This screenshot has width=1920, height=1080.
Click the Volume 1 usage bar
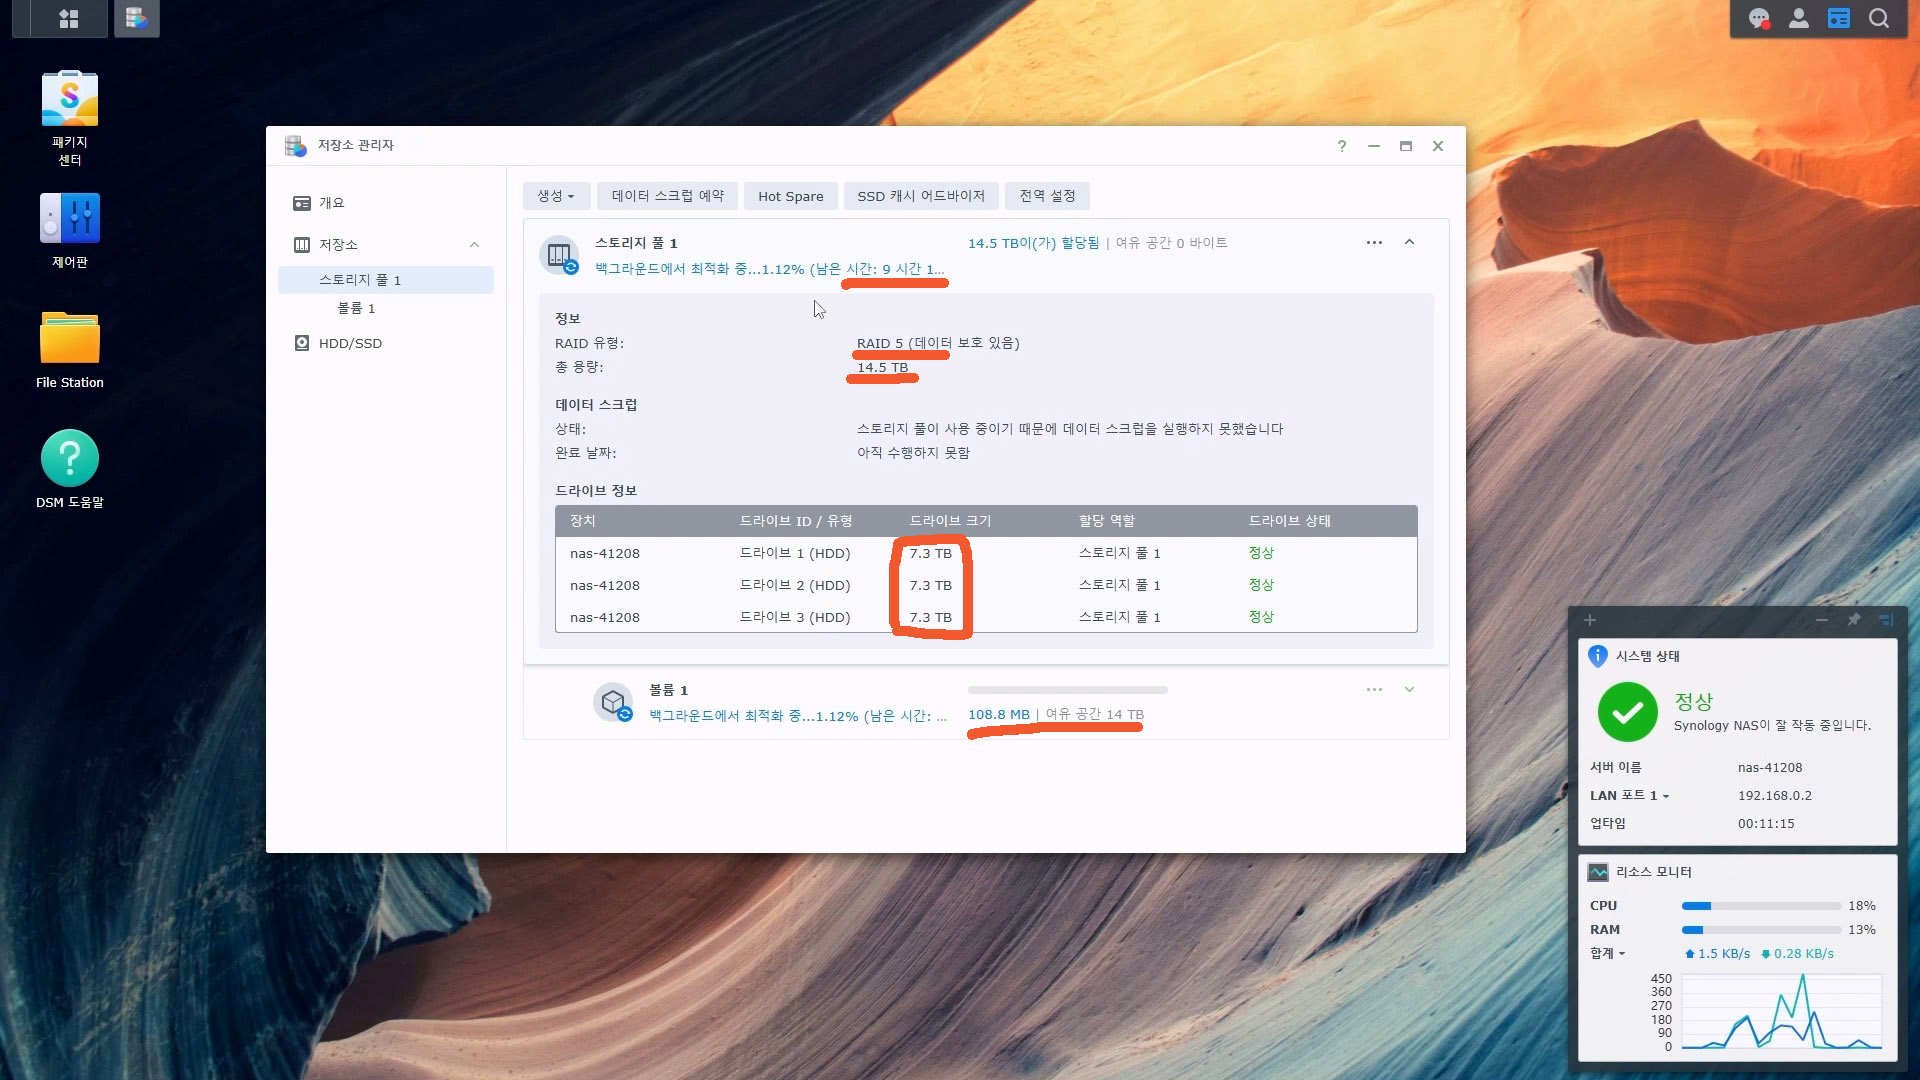pyautogui.click(x=1067, y=690)
